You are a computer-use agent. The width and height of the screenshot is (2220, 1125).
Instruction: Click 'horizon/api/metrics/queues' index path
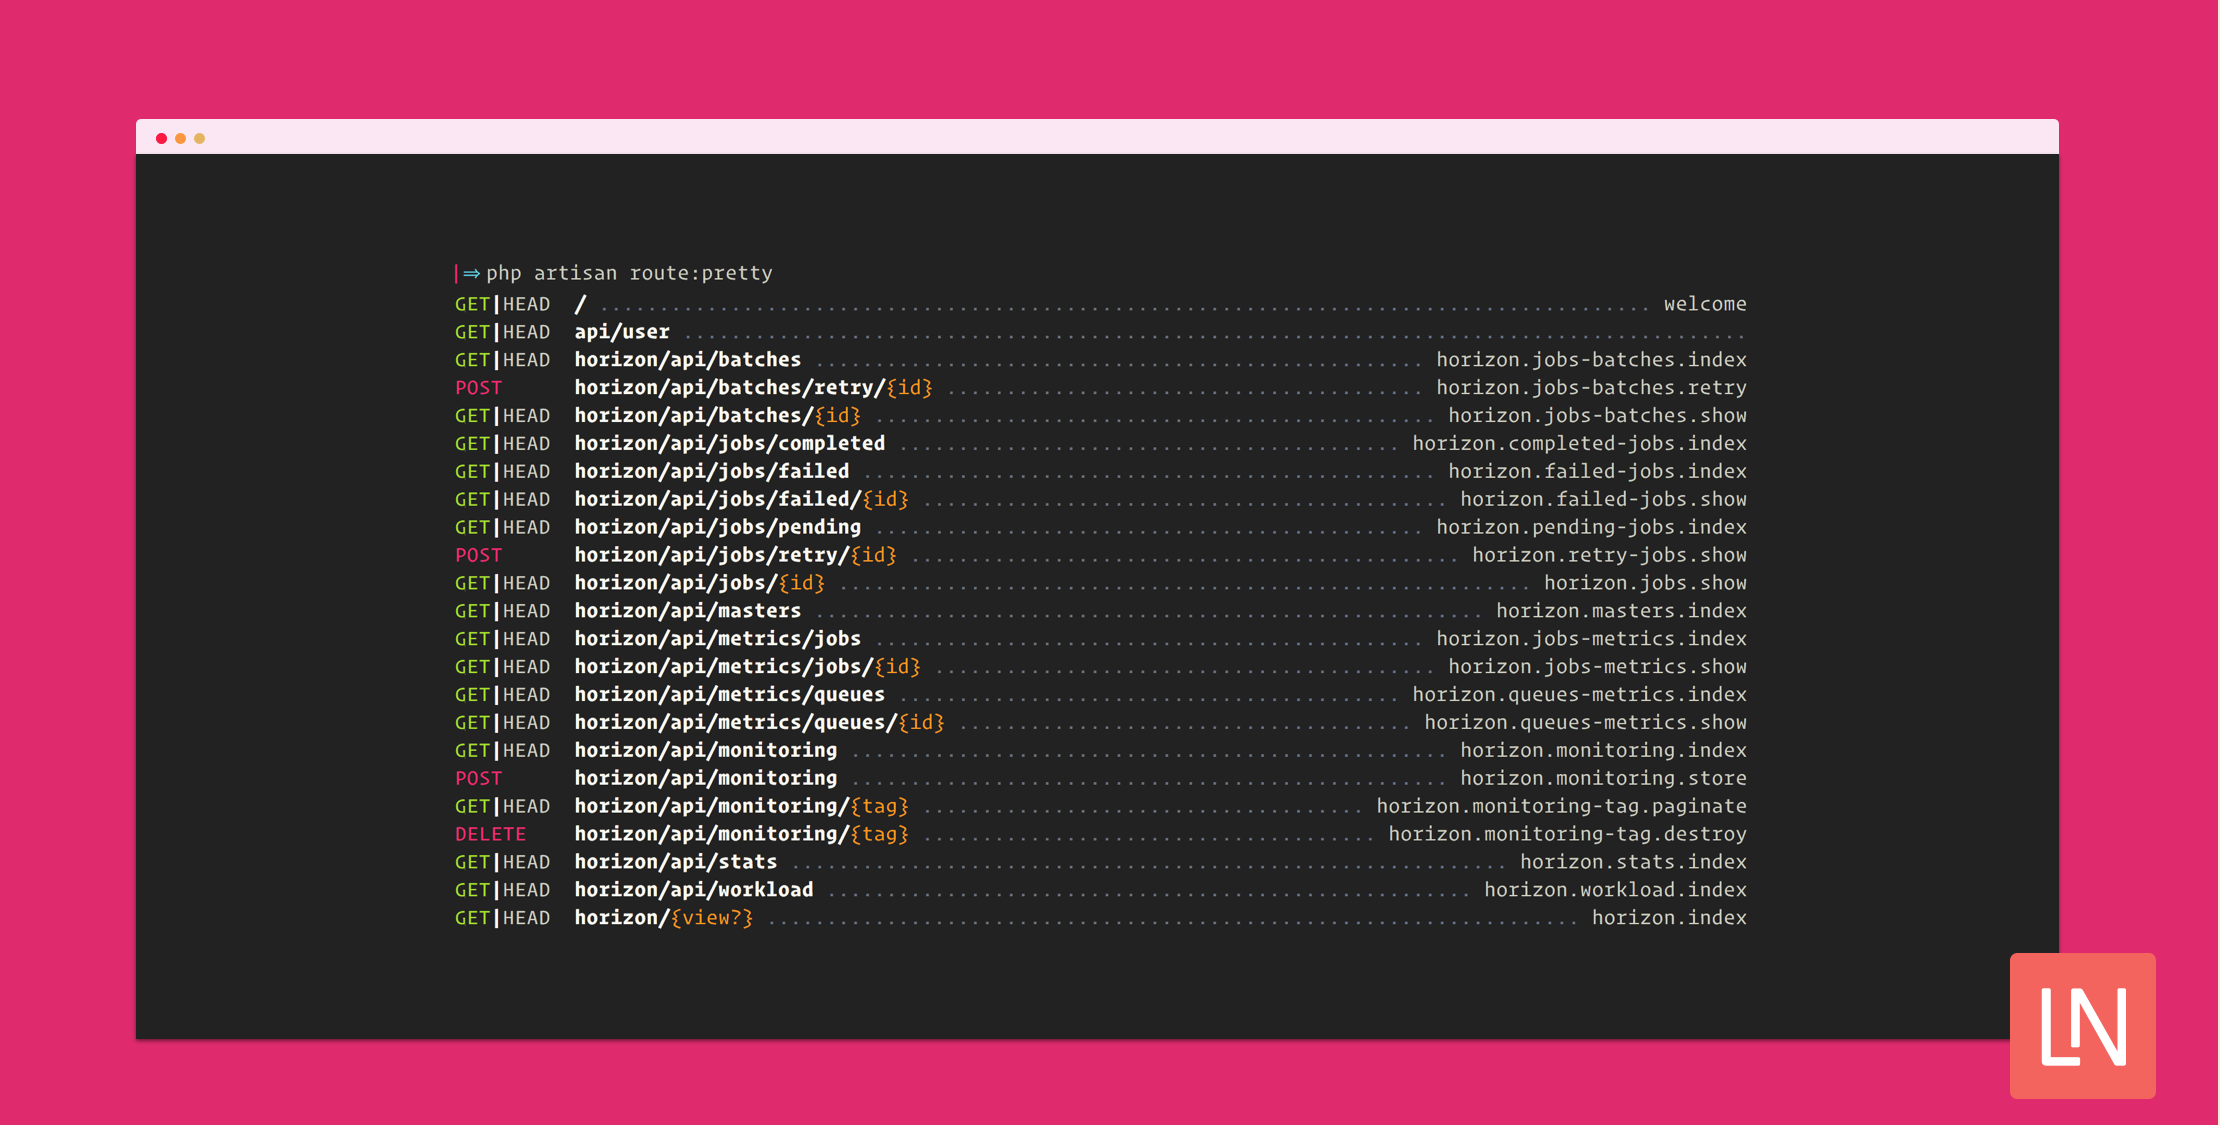tap(730, 695)
